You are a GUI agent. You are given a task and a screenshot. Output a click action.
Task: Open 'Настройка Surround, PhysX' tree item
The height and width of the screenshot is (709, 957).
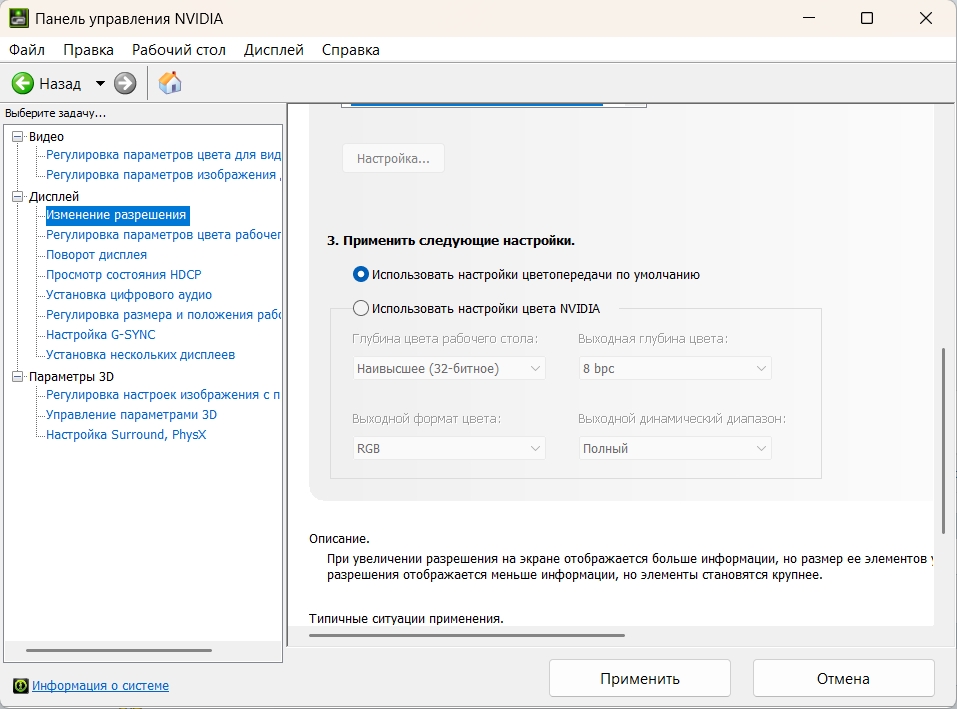(x=126, y=435)
